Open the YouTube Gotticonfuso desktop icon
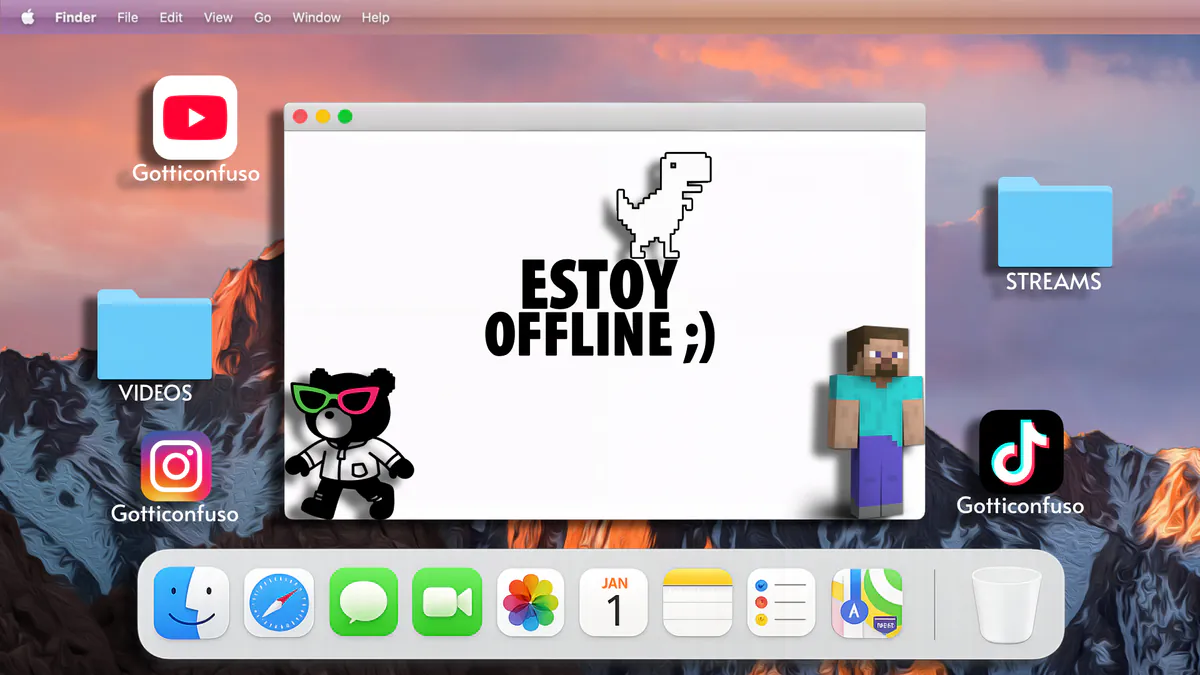 coord(195,118)
